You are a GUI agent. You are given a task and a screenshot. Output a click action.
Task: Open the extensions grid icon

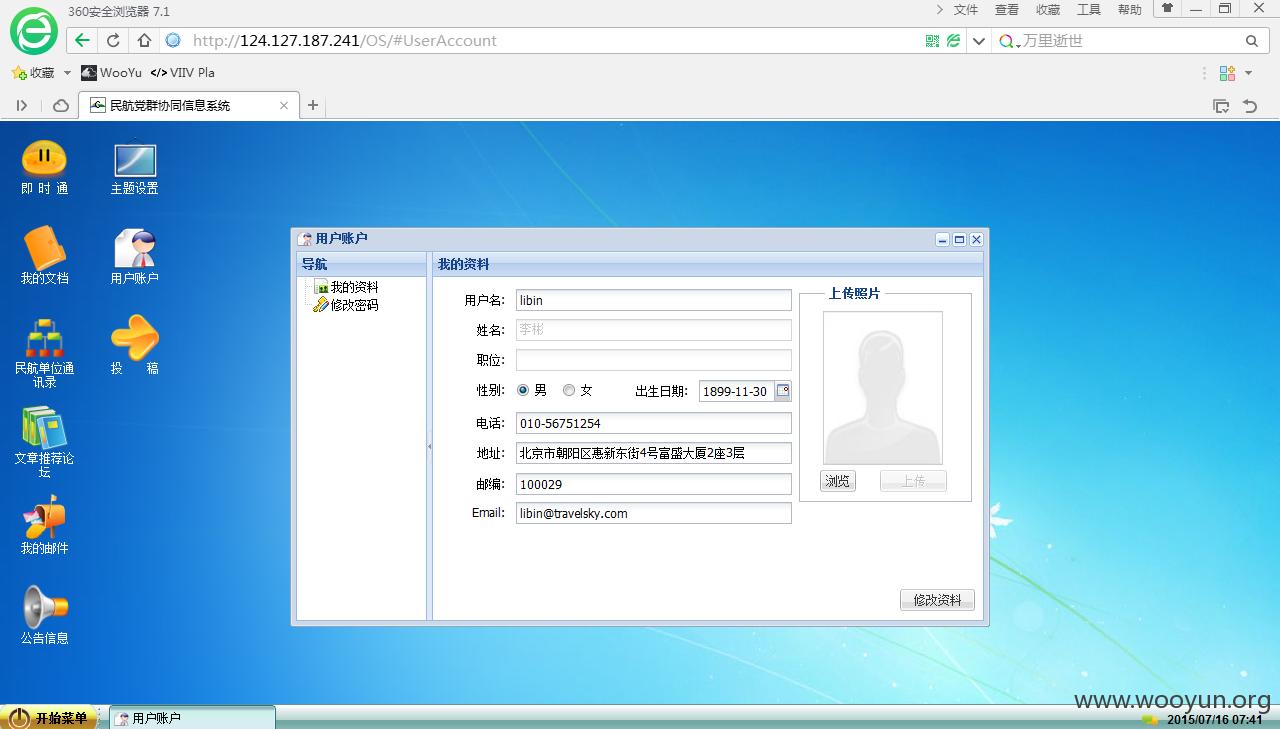click(x=1227, y=73)
